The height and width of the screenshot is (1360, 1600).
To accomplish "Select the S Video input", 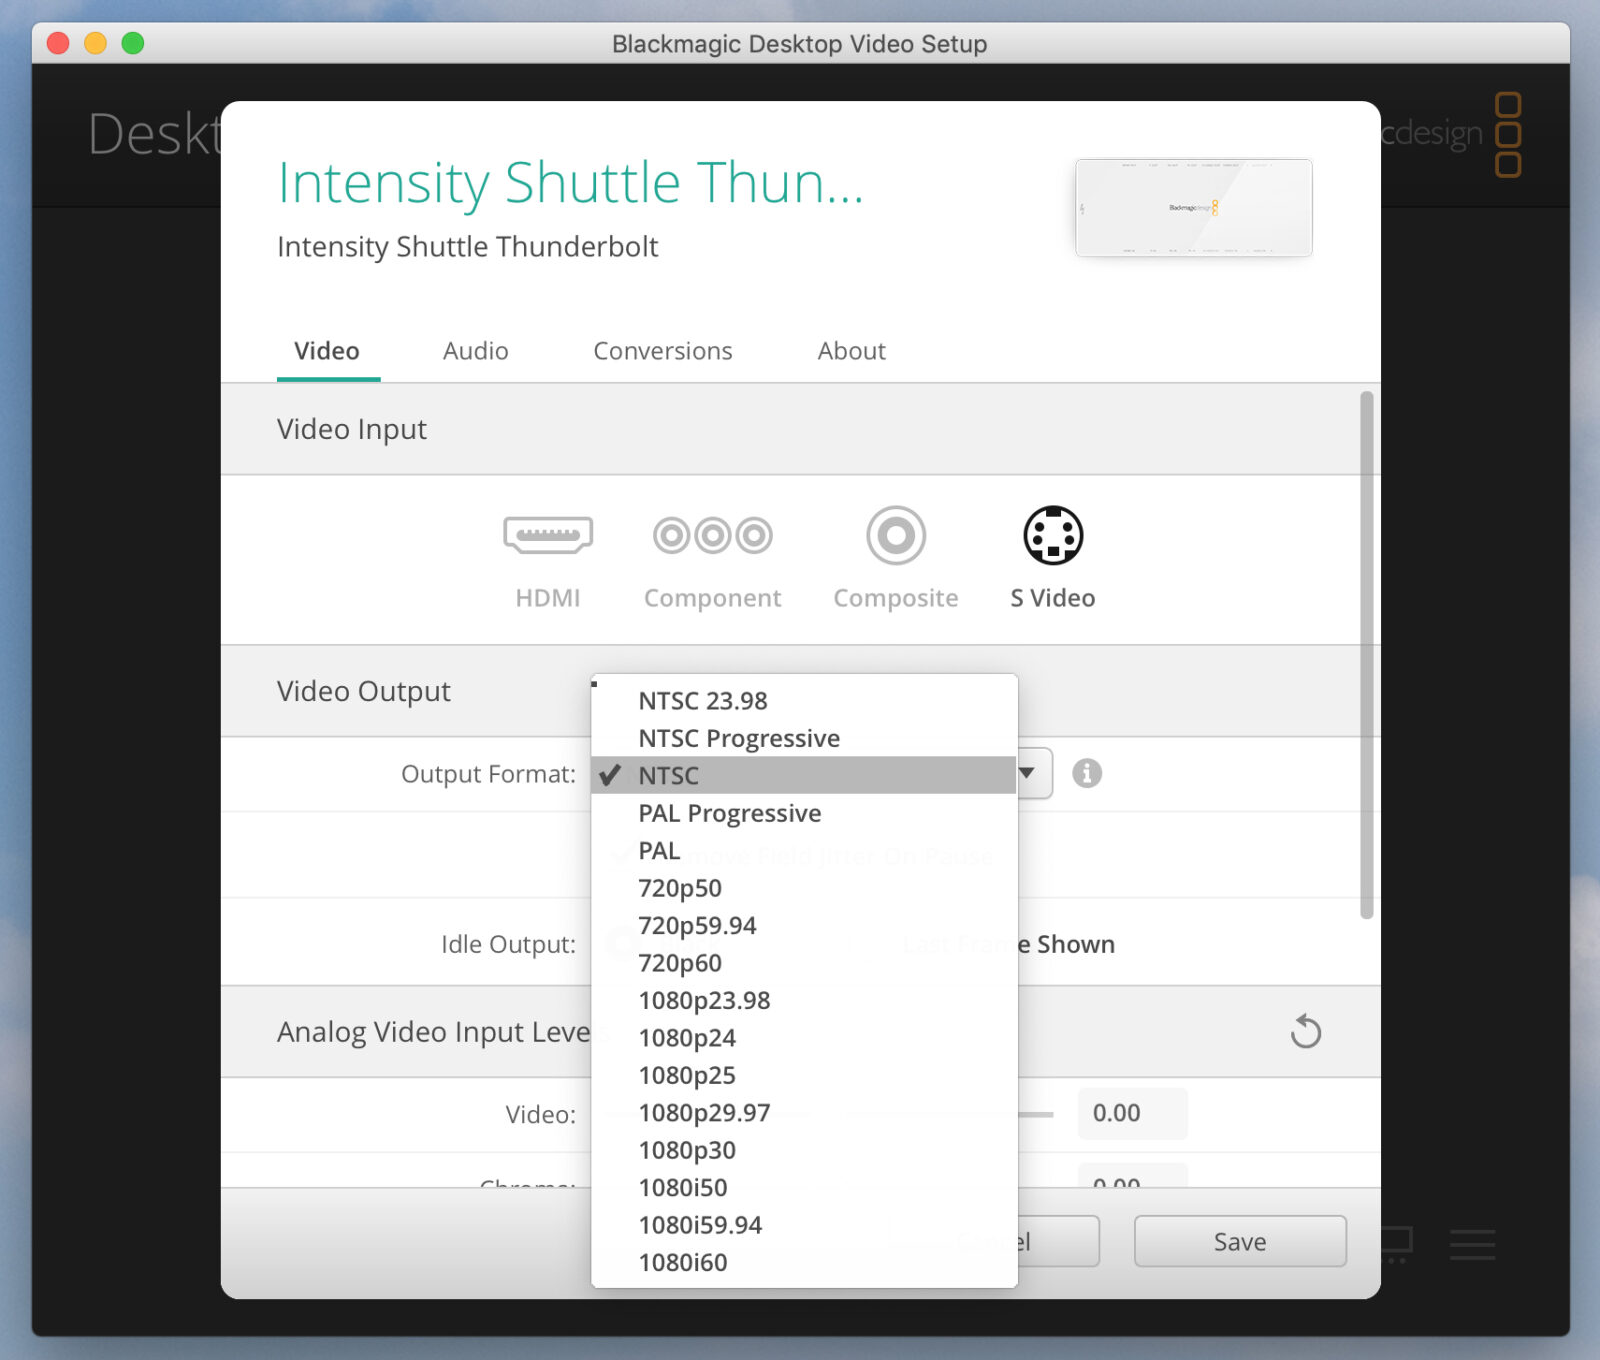I will point(1052,555).
